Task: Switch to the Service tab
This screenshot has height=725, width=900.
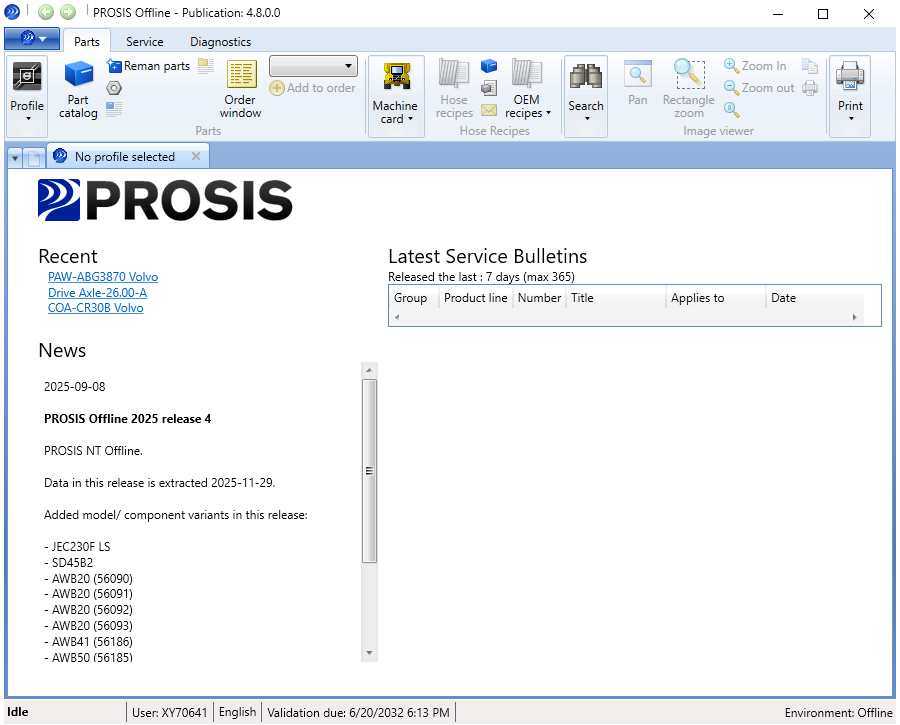Action: (x=144, y=42)
